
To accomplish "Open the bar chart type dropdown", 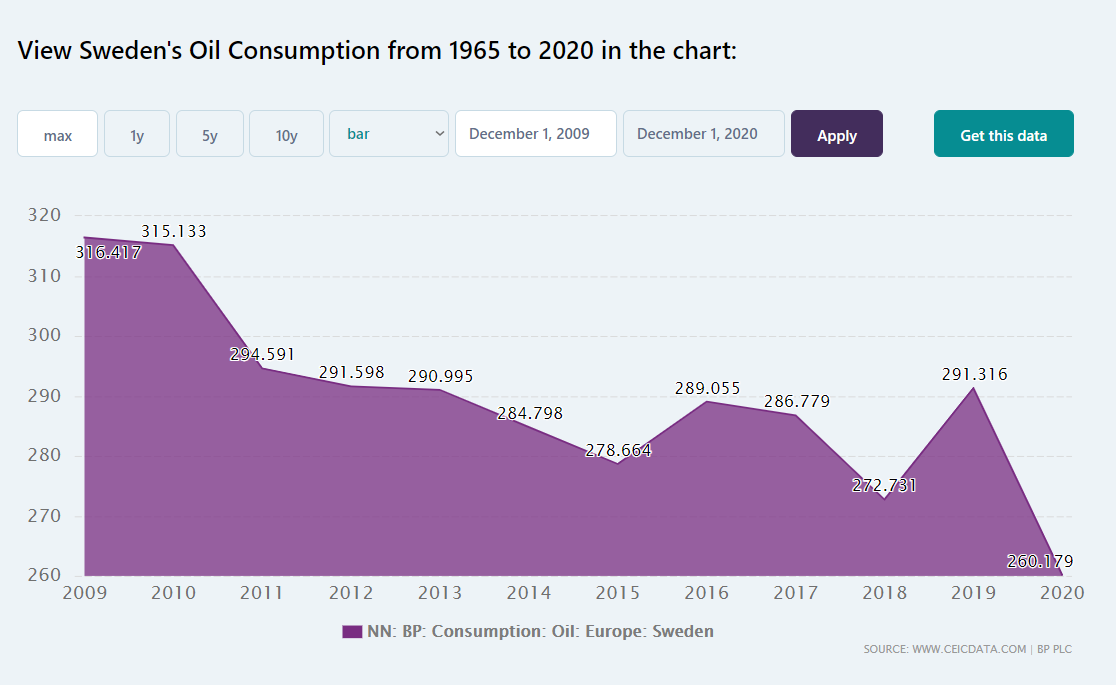I will 389,134.
